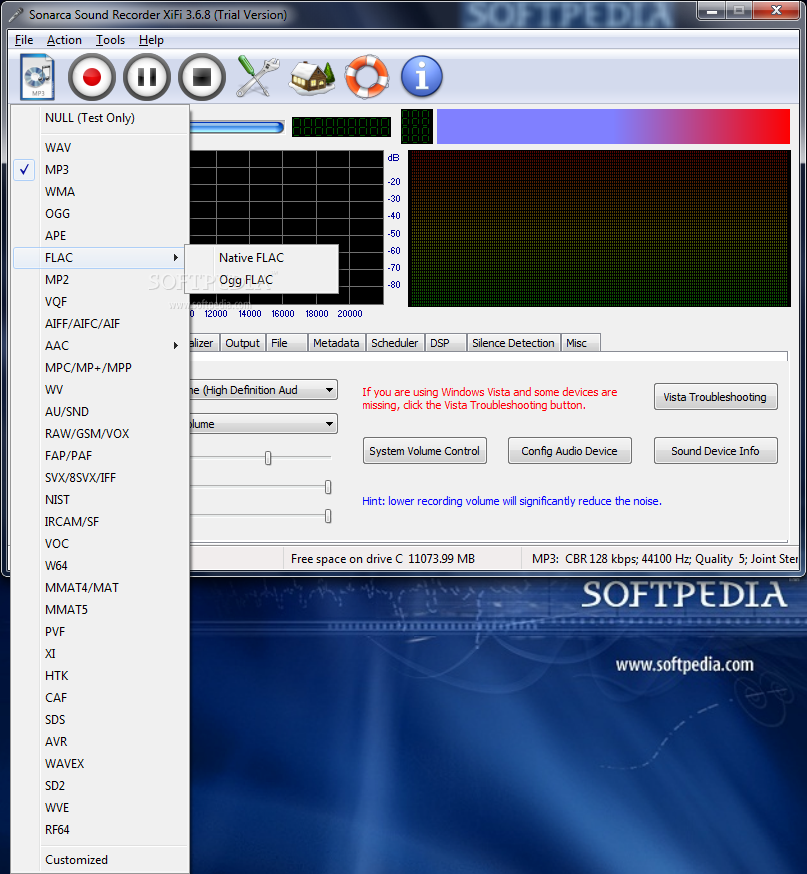
Task: Select NULL (Test Only) format
Action: click(x=100, y=118)
